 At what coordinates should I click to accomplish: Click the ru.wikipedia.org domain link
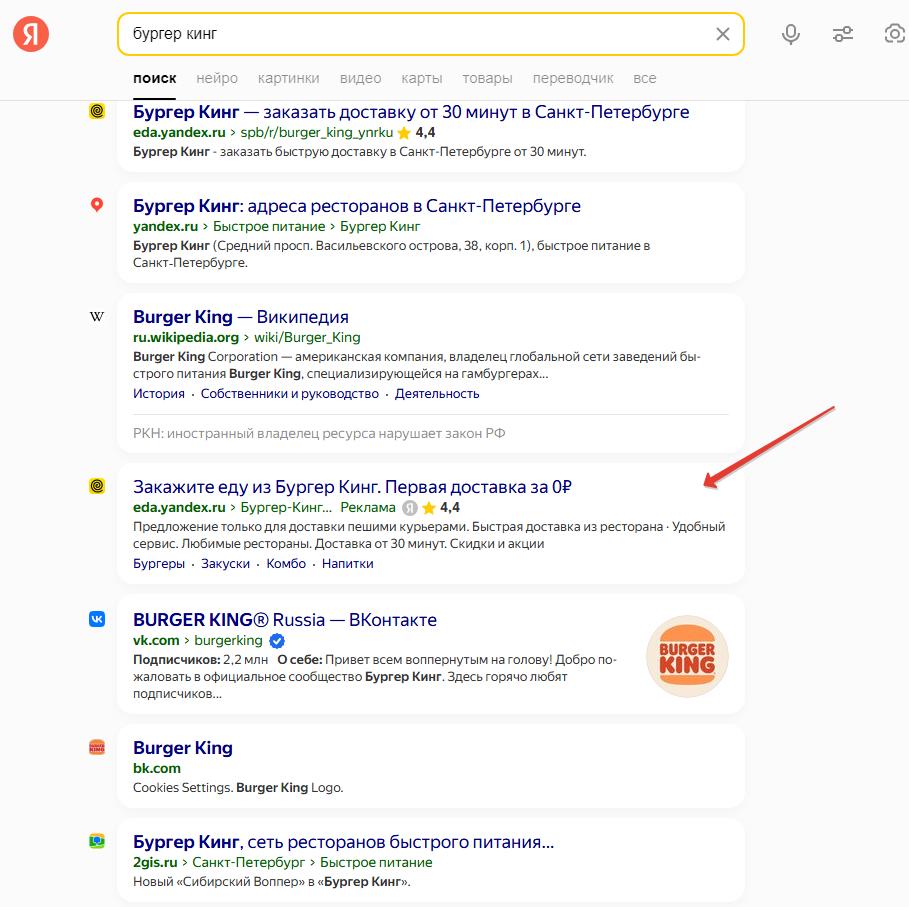pos(186,337)
